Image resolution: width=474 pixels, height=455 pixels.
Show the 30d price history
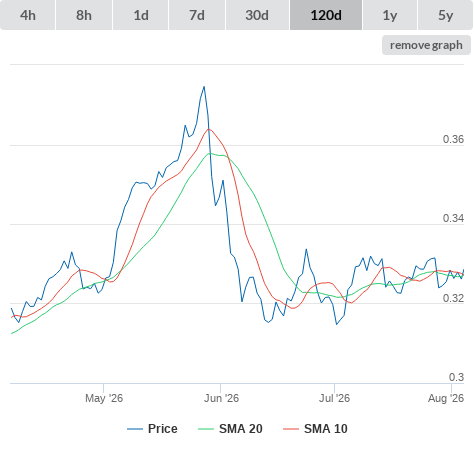(x=257, y=15)
